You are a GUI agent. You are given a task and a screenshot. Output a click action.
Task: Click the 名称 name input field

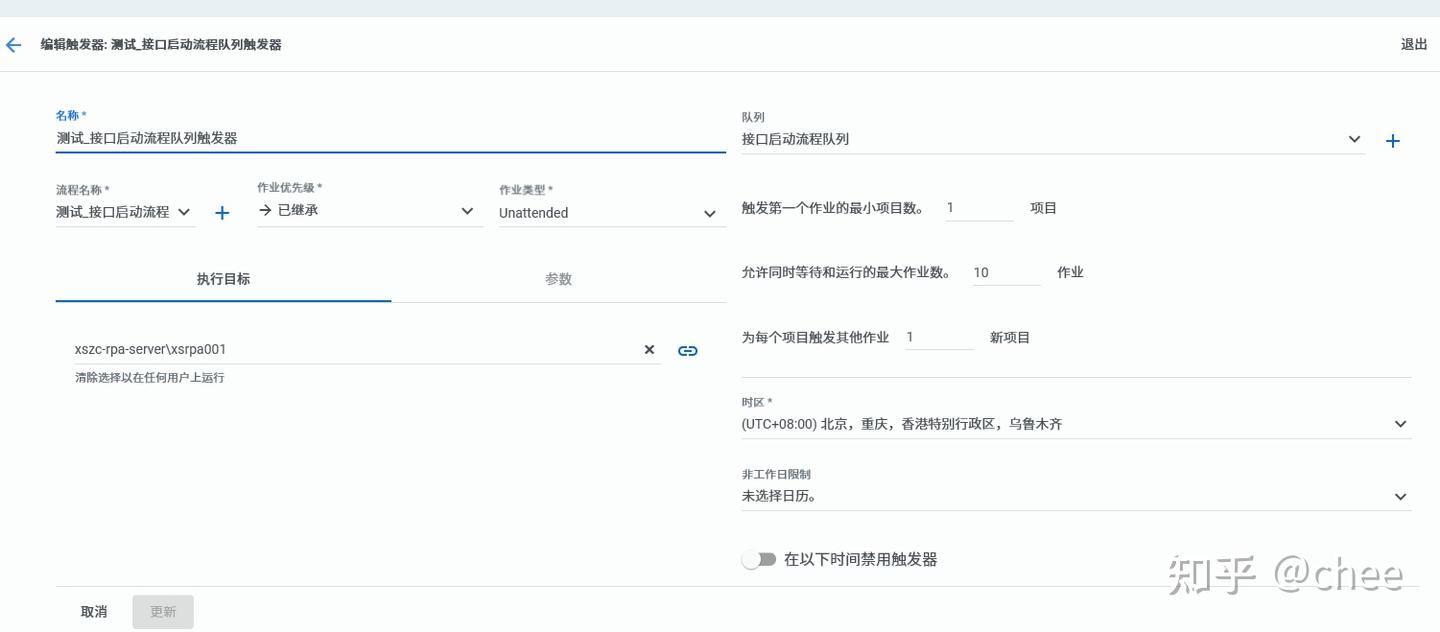[390, 139]
